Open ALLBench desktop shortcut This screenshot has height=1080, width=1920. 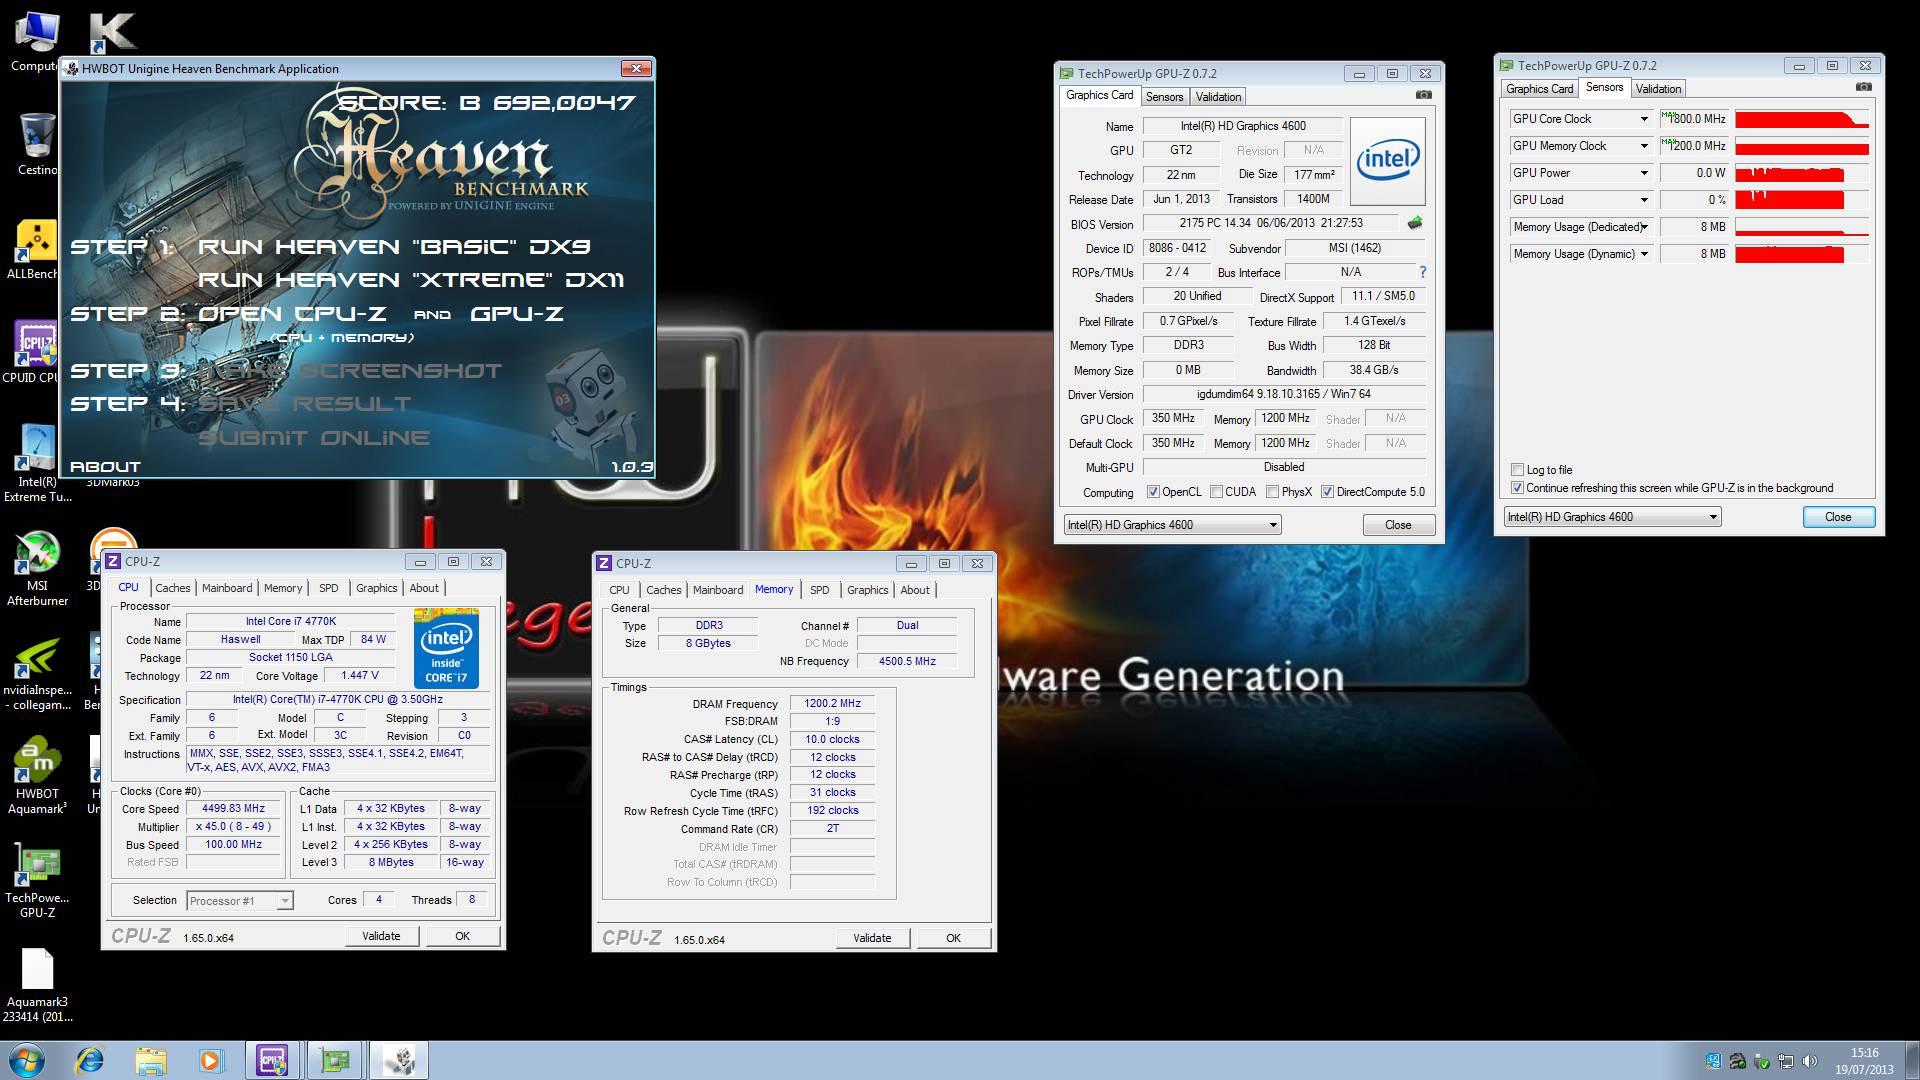point(36,250)
